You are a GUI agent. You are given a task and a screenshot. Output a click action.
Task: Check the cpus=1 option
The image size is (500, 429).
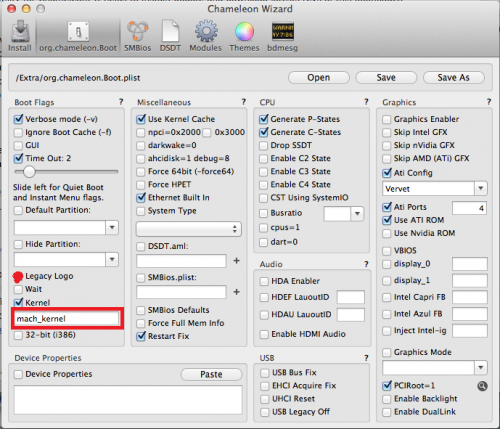click(264, 228)
